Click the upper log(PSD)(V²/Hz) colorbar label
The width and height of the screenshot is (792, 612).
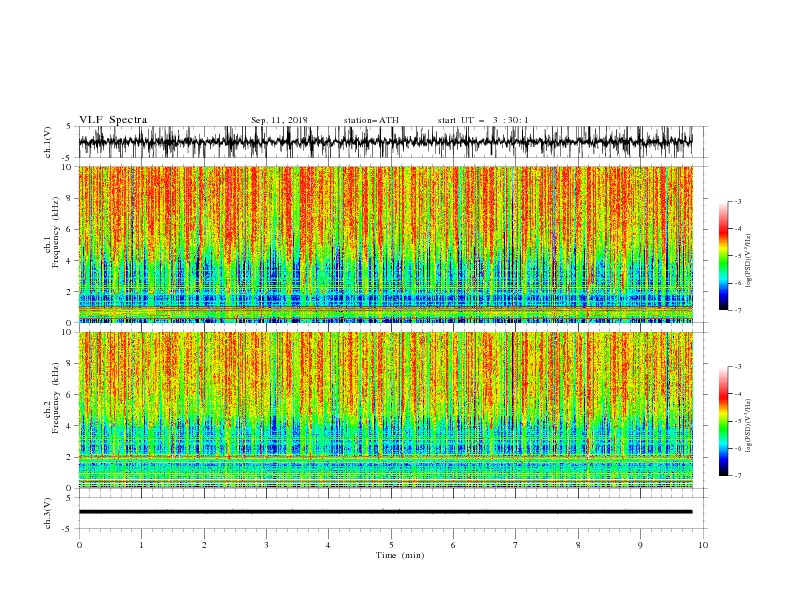point(748,260)
